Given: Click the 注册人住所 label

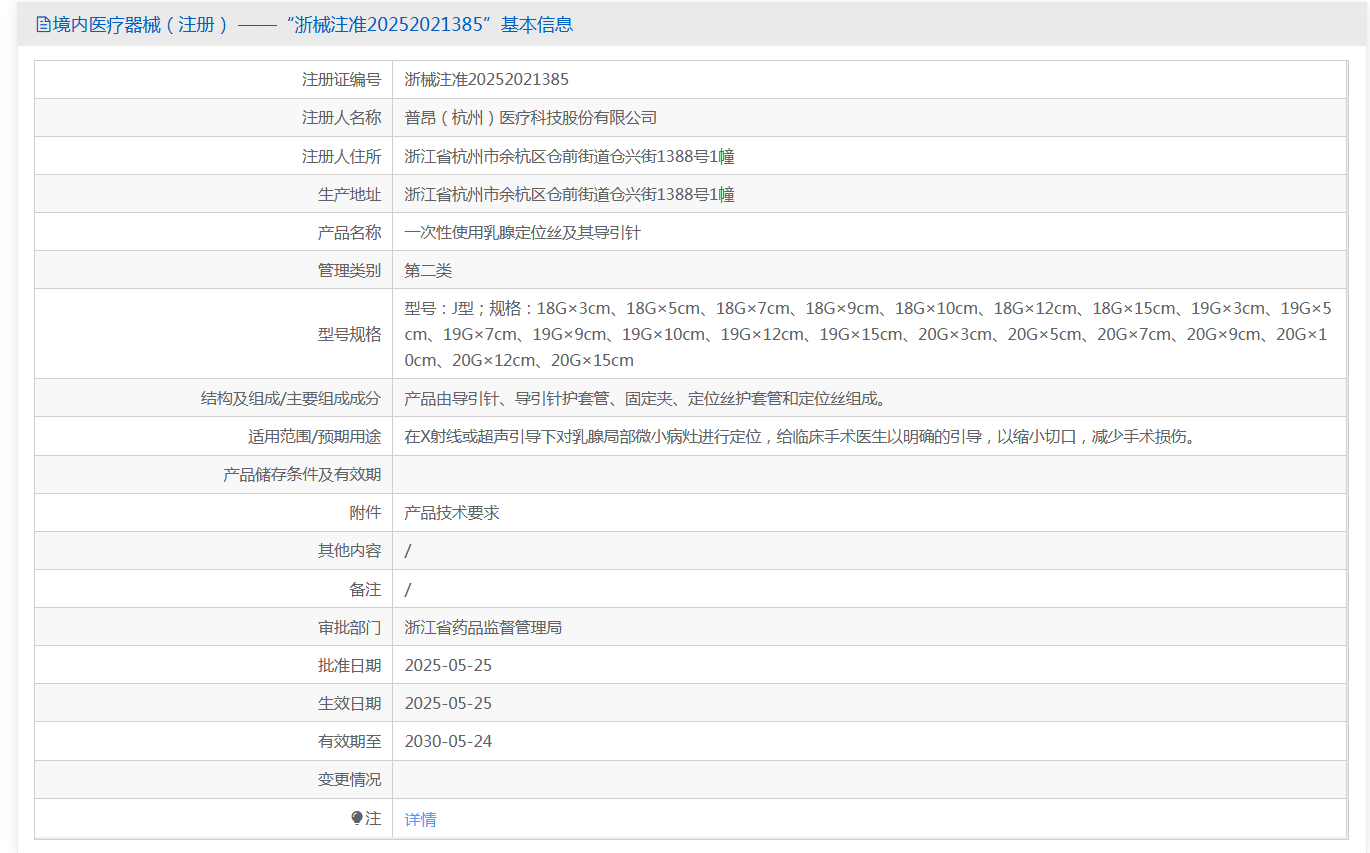Looking at the screenshot, I should pyautogui.click(x=341, y=156).
